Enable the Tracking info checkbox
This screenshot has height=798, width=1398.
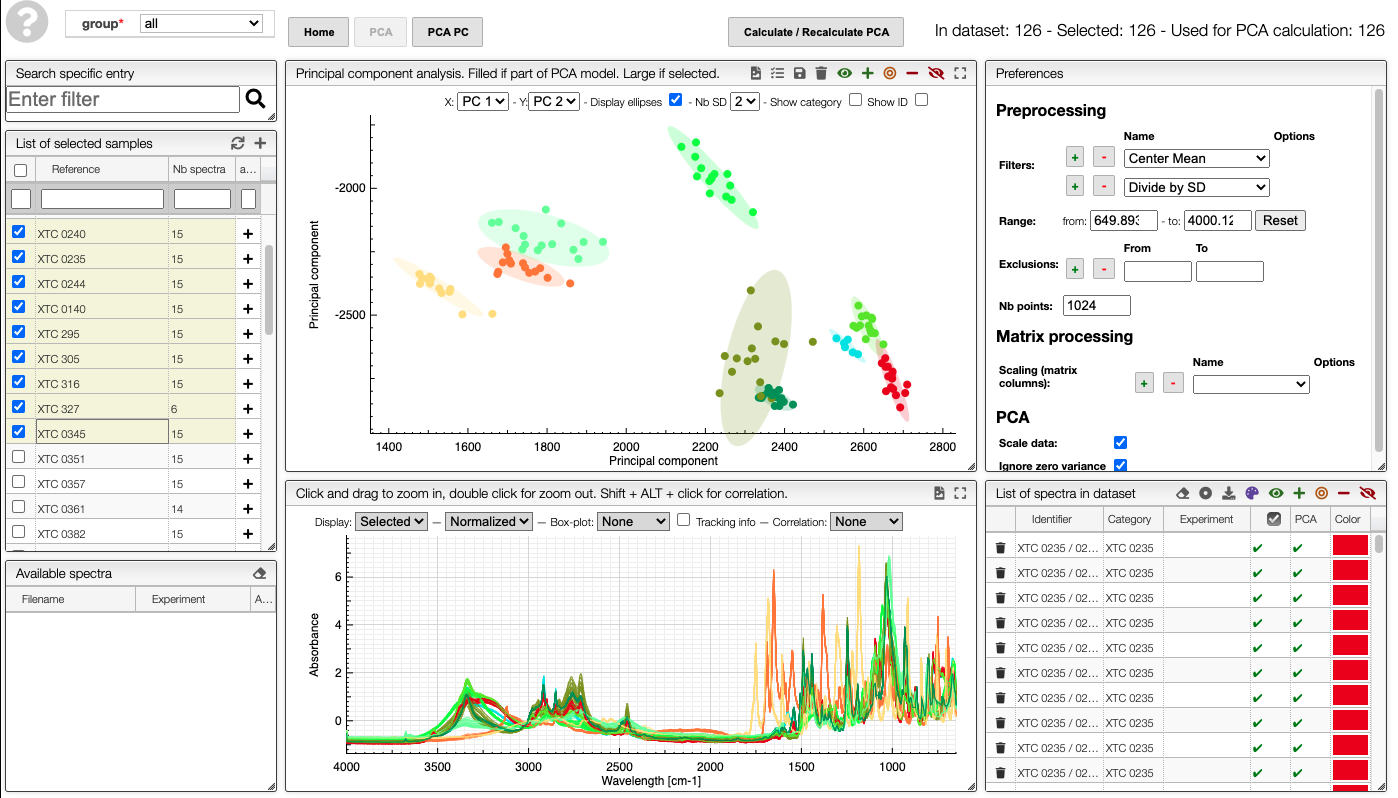[x=684, y=520]
